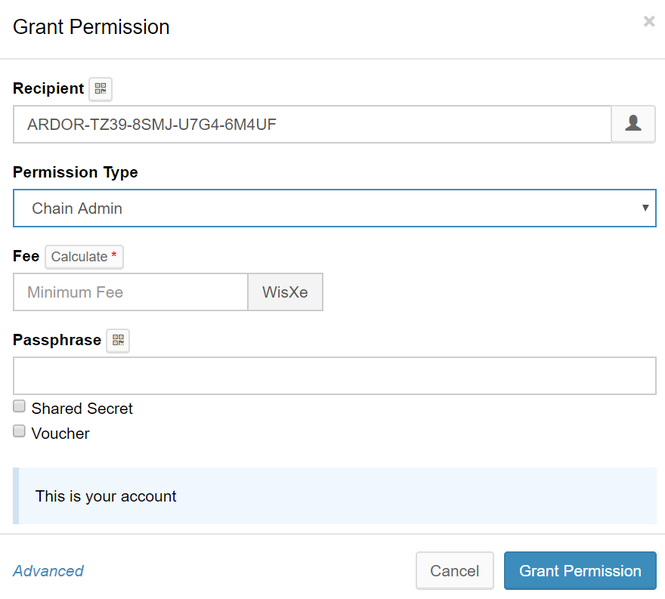Enable the Shared Secret checkbox
This screenshot has height=599, width=665.
pos(19,407)
